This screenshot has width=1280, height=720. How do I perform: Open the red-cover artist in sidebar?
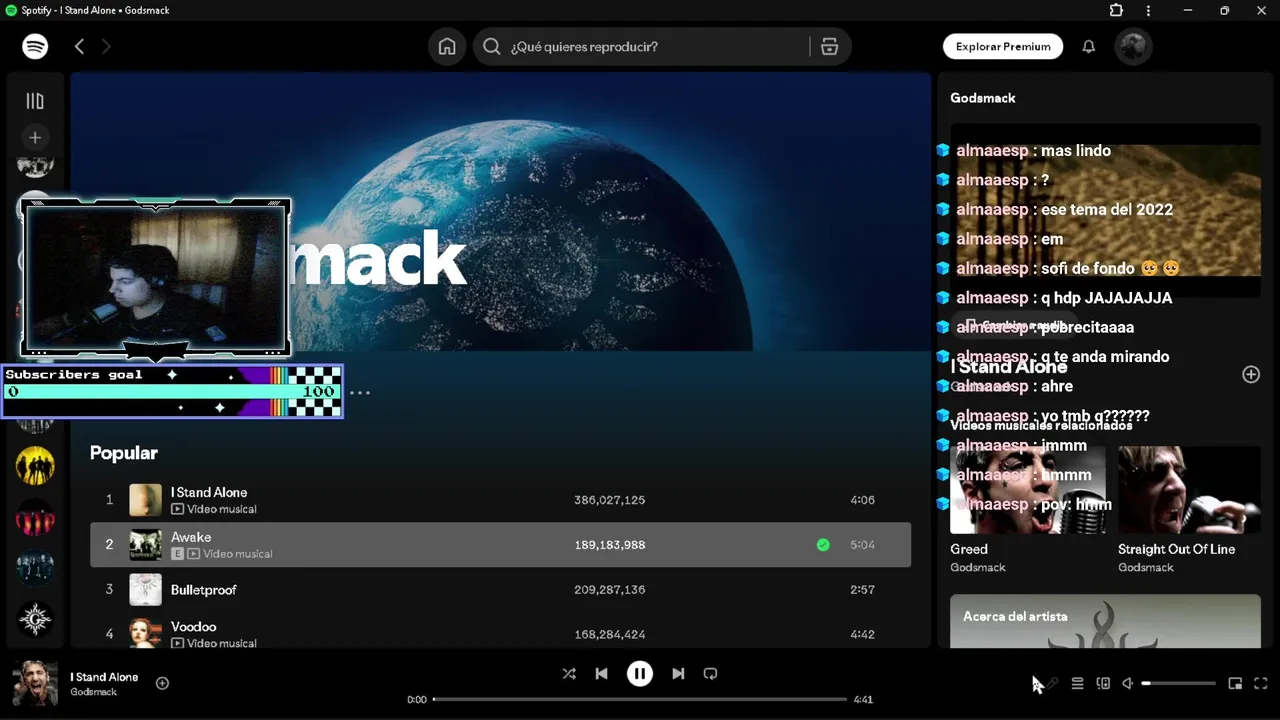coord(35,517)
